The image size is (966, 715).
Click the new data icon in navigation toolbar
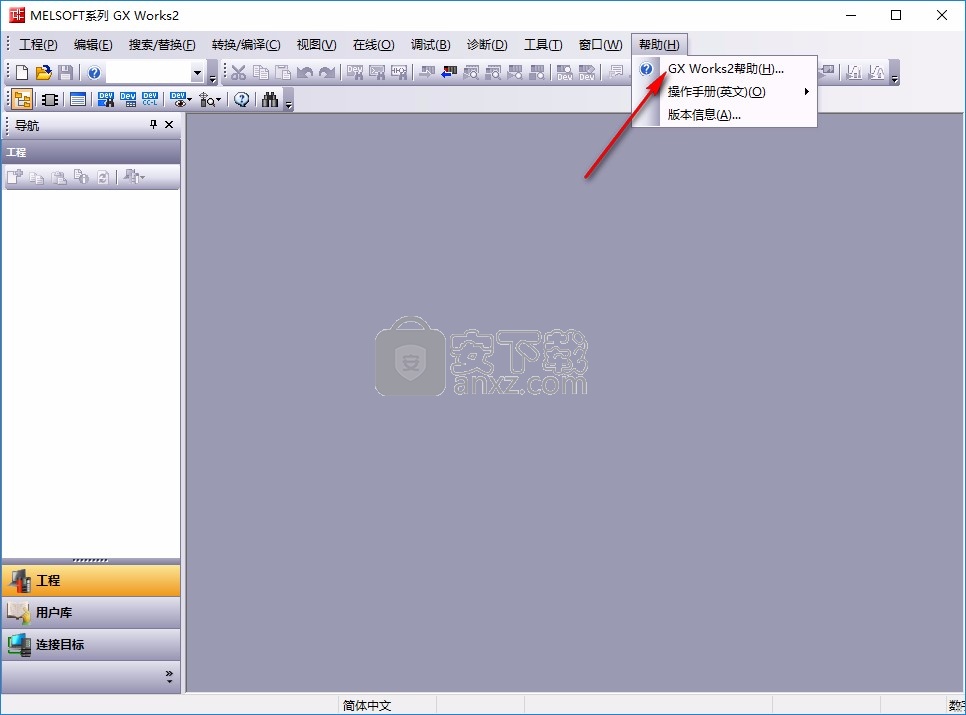click(x=15, y=177)
